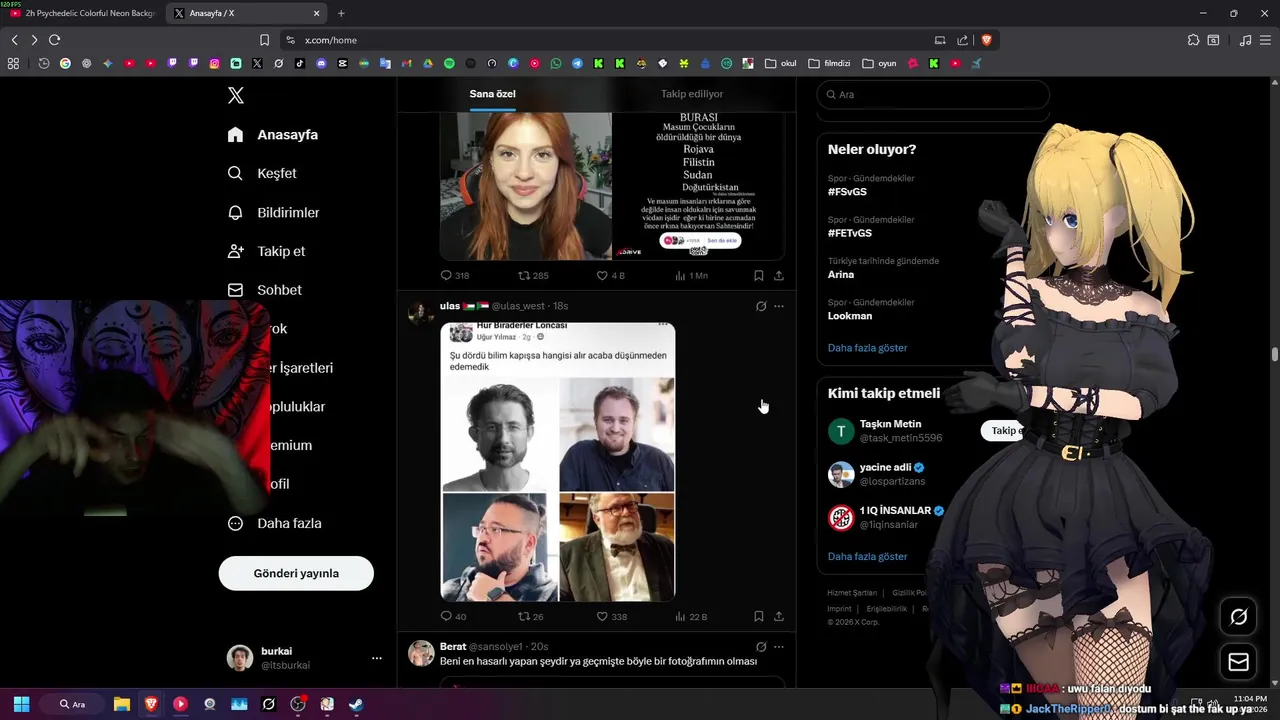Reload the current page
The image size is (1280, 720).
coord(54,40)
